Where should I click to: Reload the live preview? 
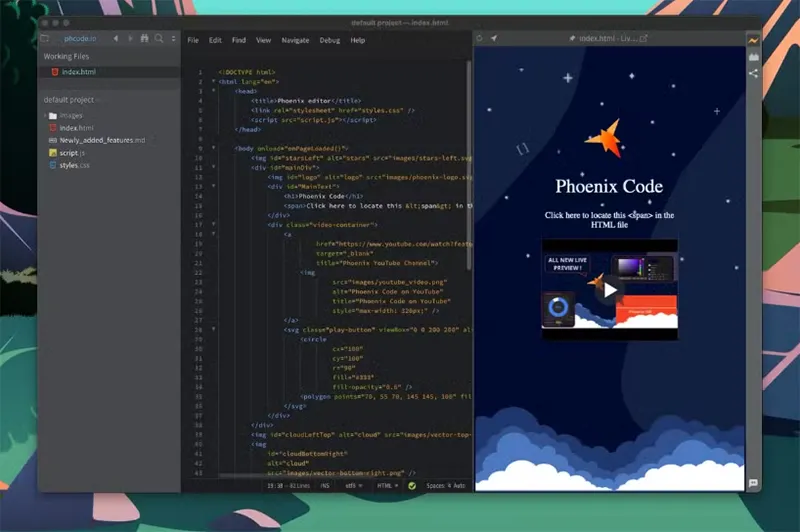click(x=479, y=39)
